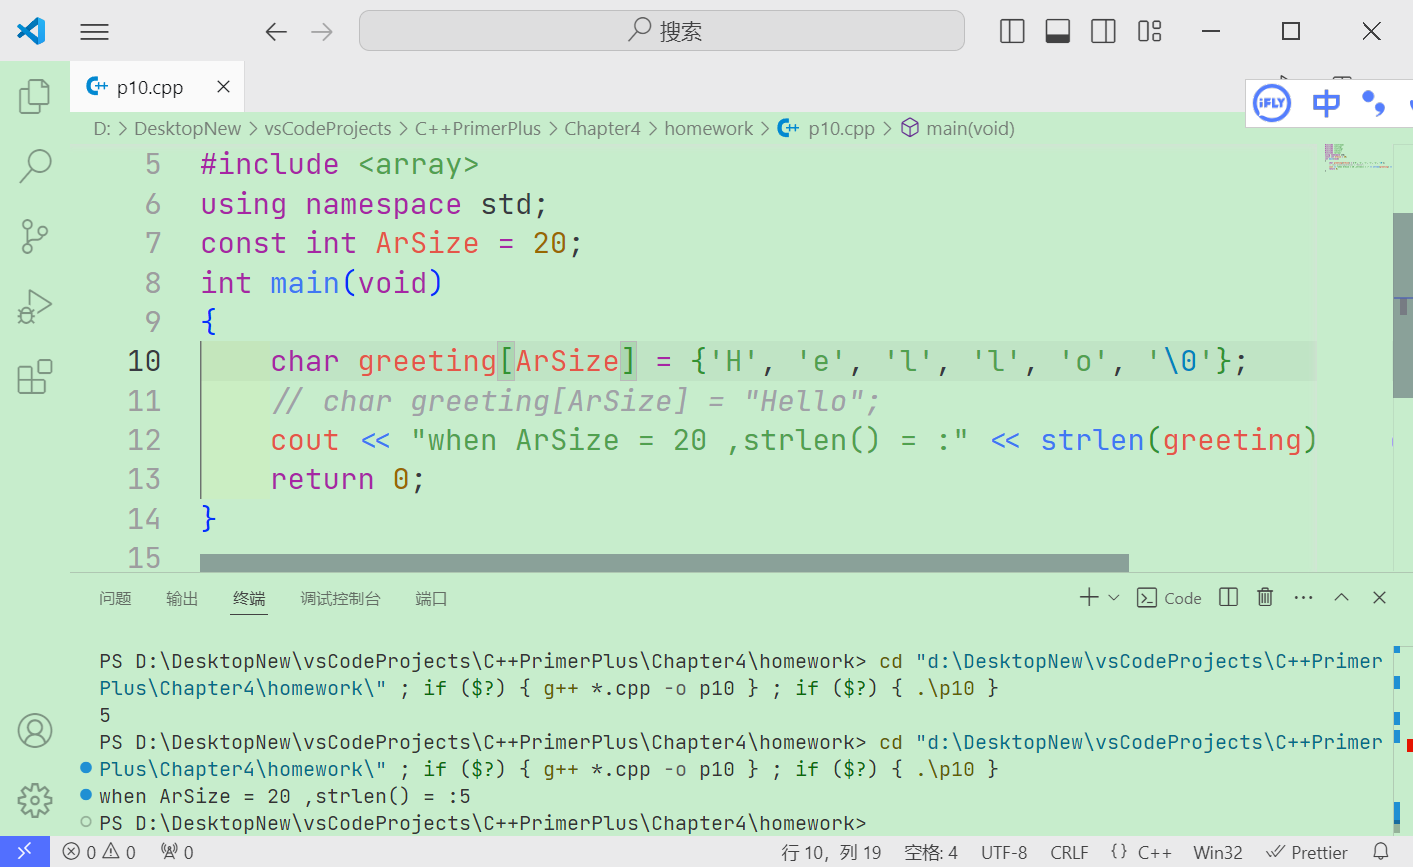
Task: Create a new terminal with plus icon
Action: point(1089,597)
